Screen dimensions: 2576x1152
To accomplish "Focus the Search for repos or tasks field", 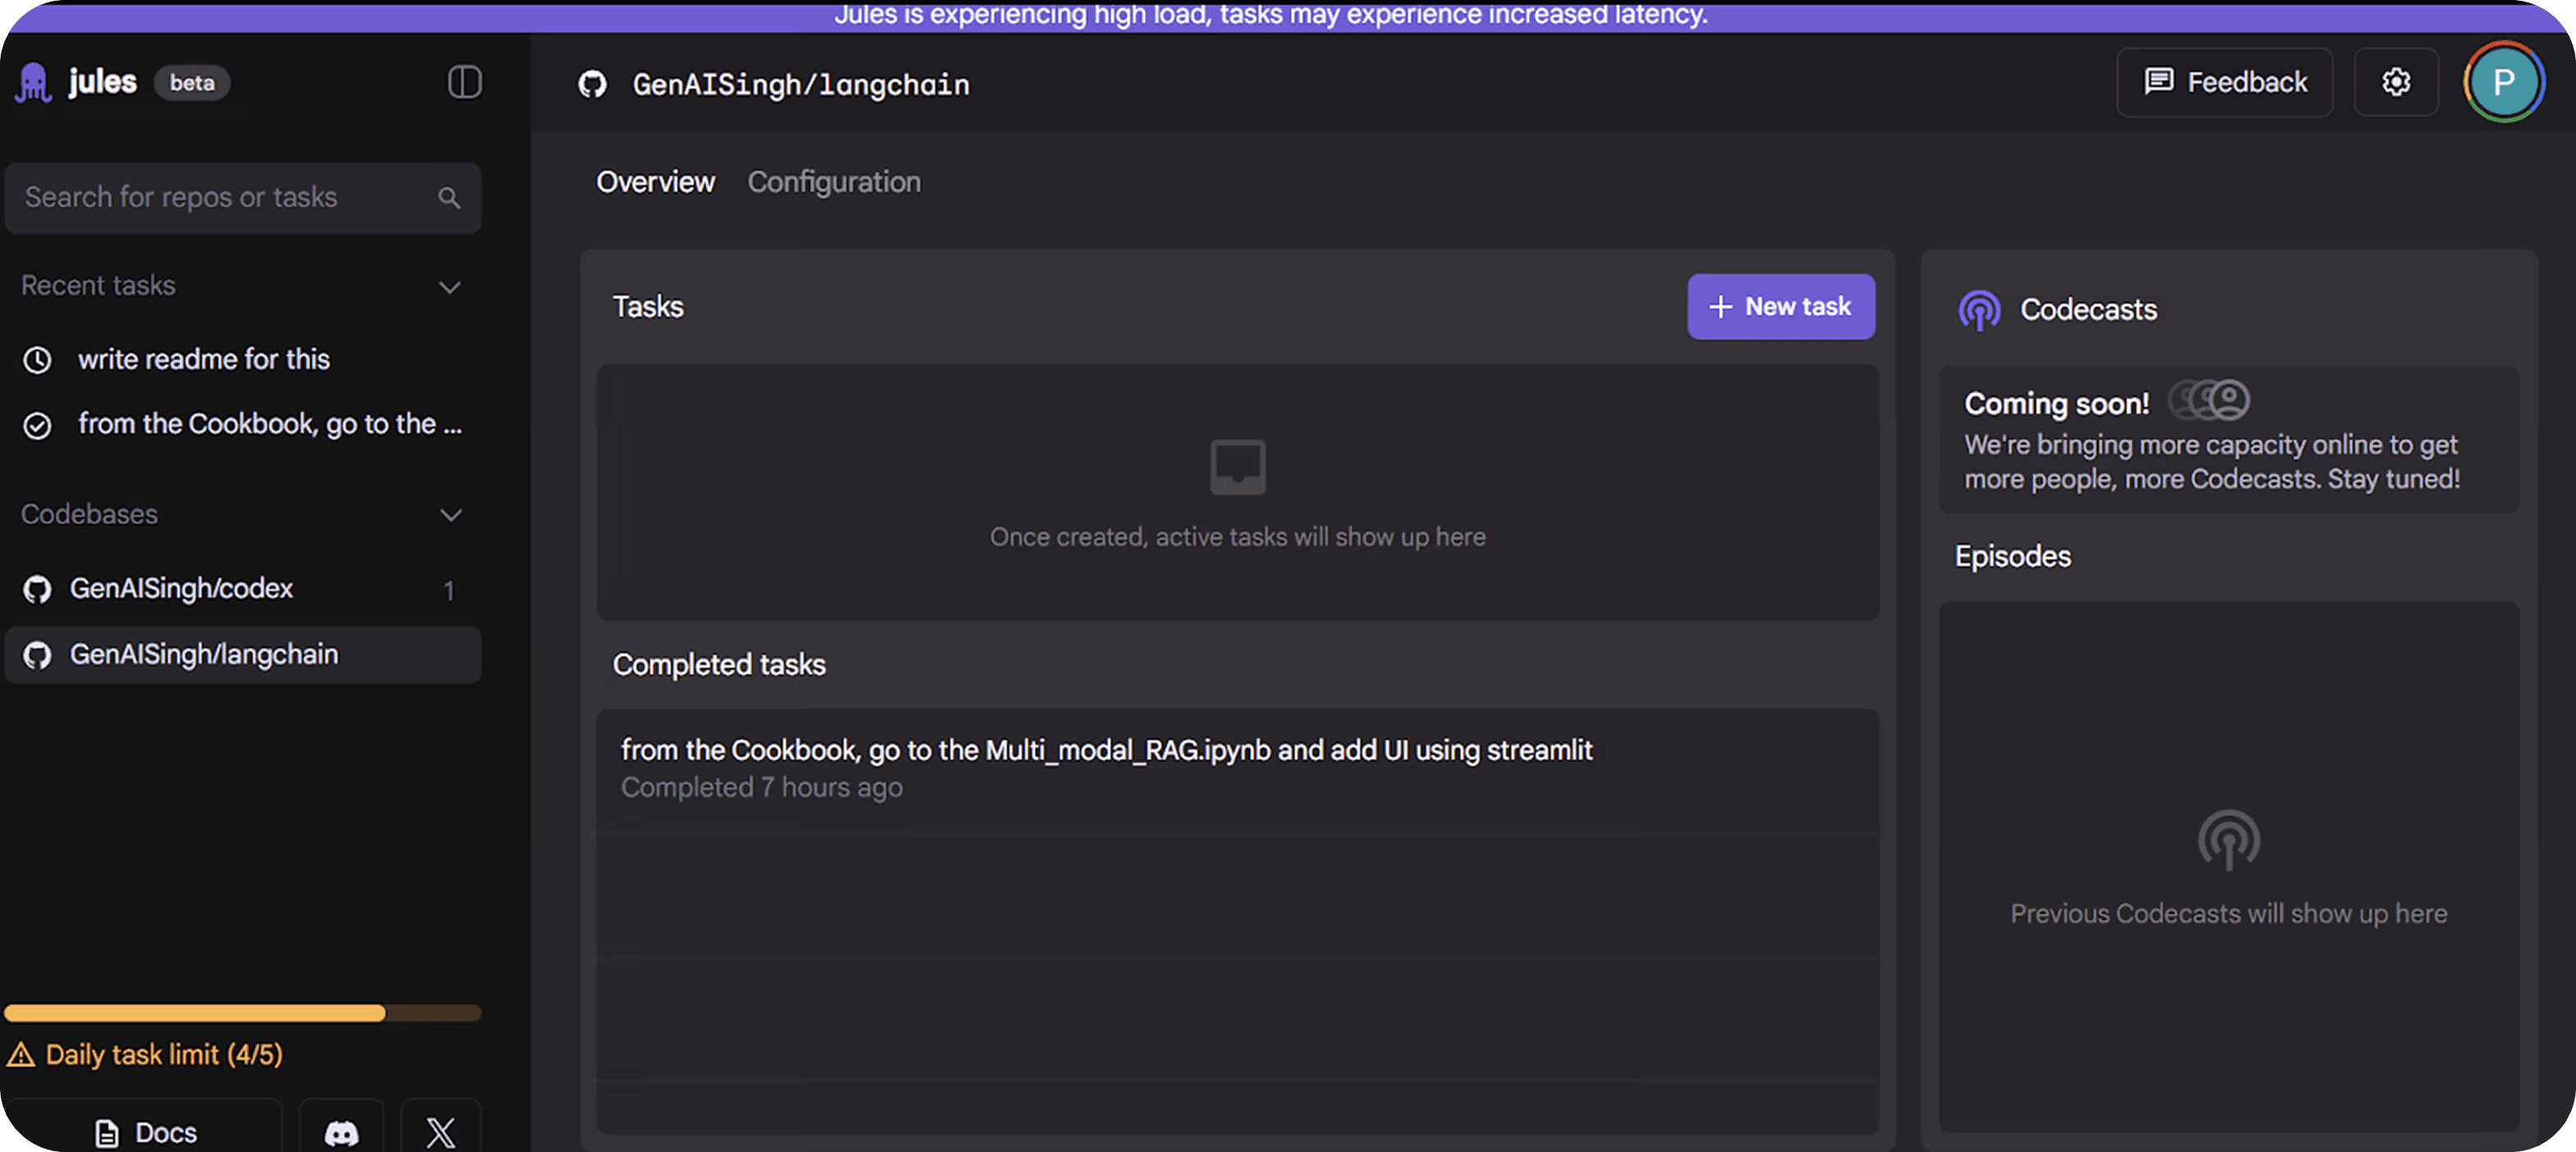I will 220,198.
